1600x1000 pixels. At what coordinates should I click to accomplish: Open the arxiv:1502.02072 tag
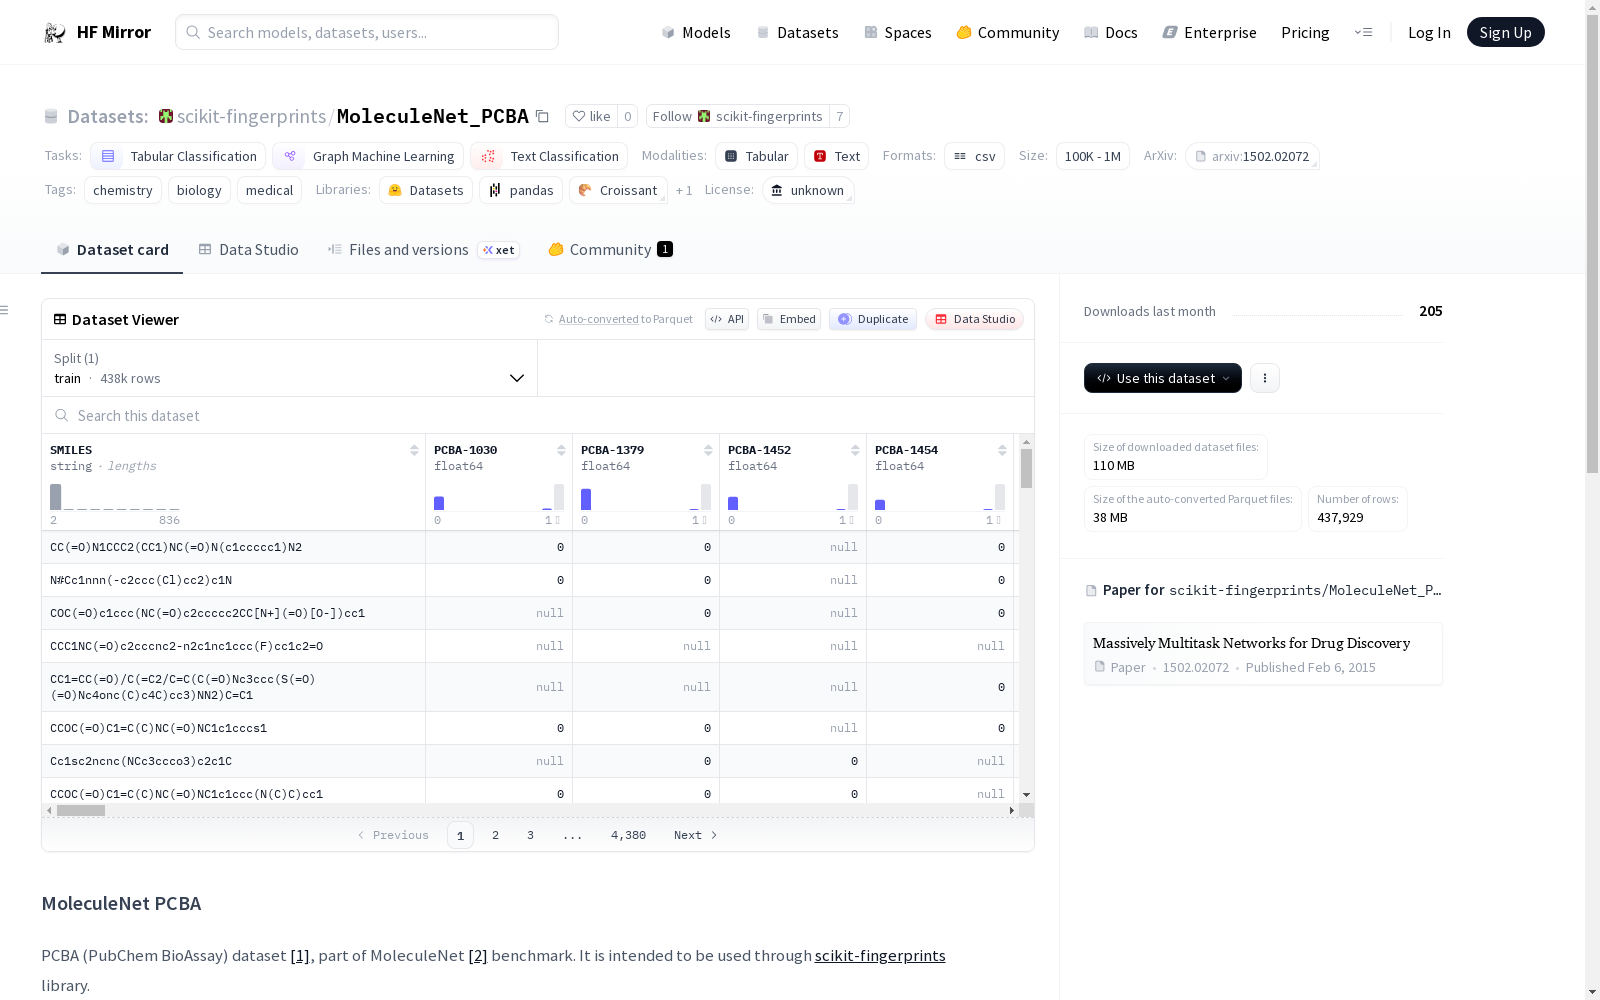(x=1252, y=156)
